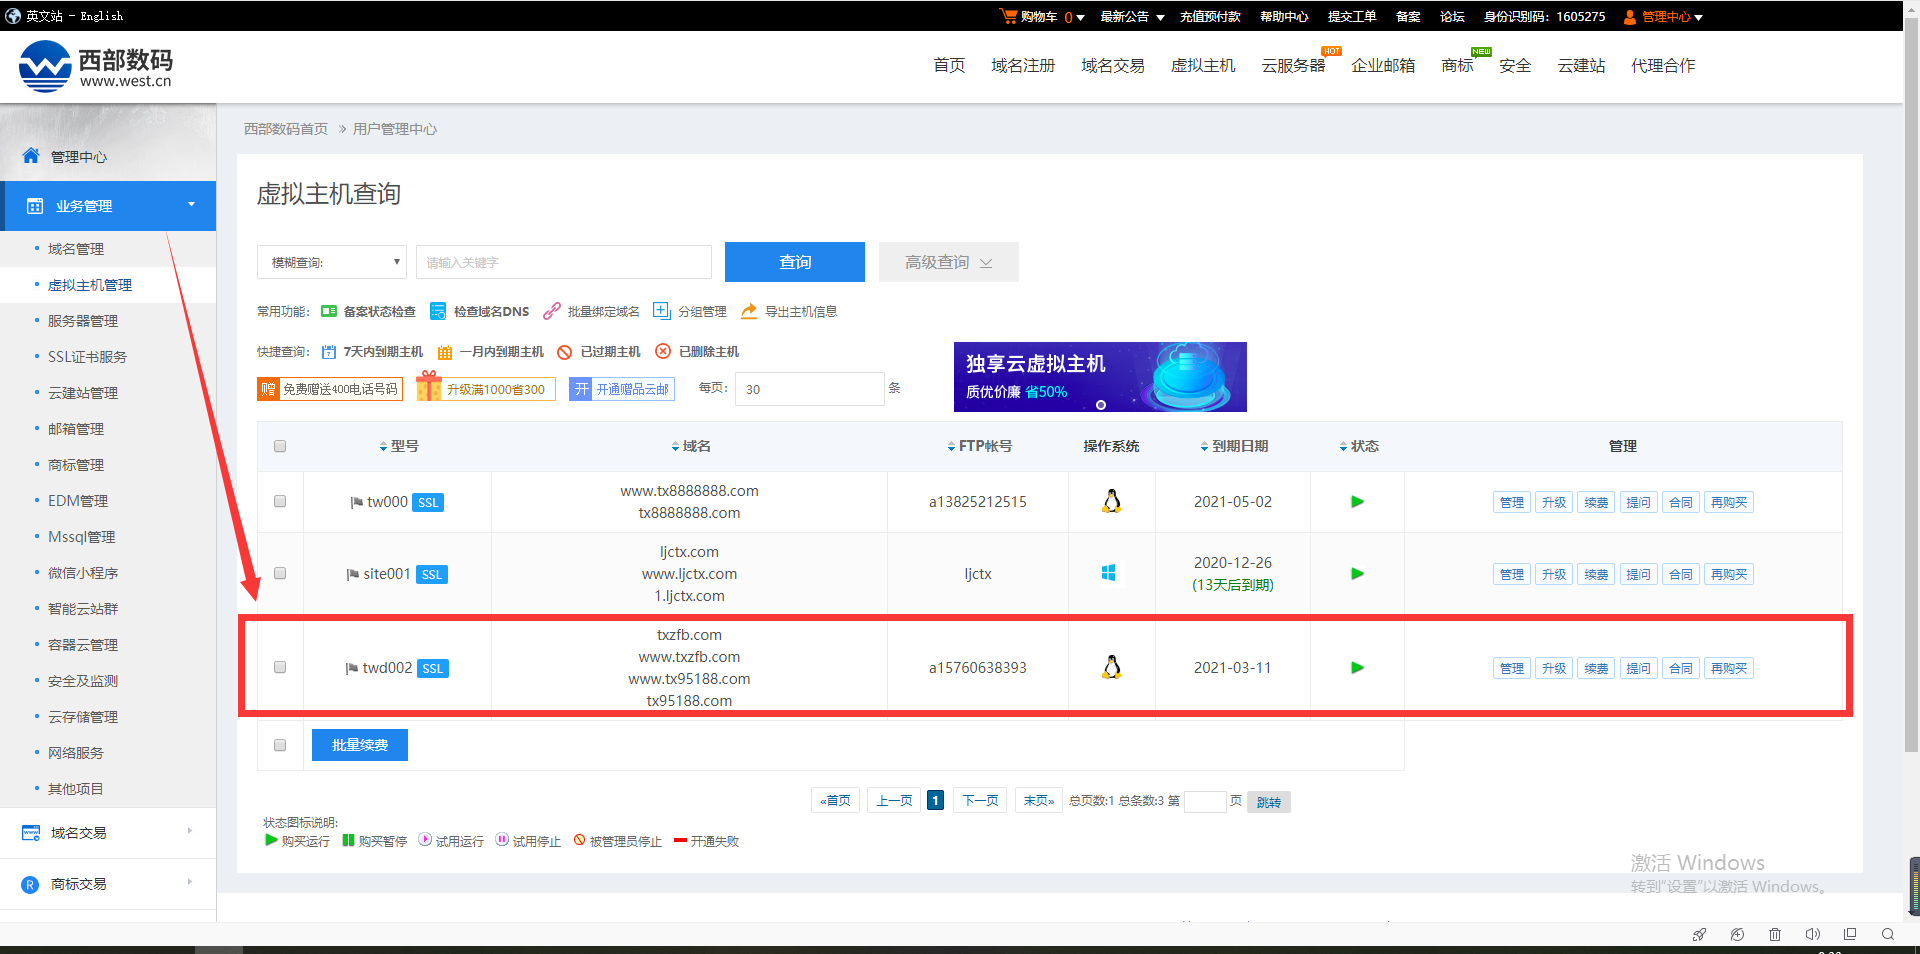
Task: Click the green running status icon for site001
Action: 1356,573
